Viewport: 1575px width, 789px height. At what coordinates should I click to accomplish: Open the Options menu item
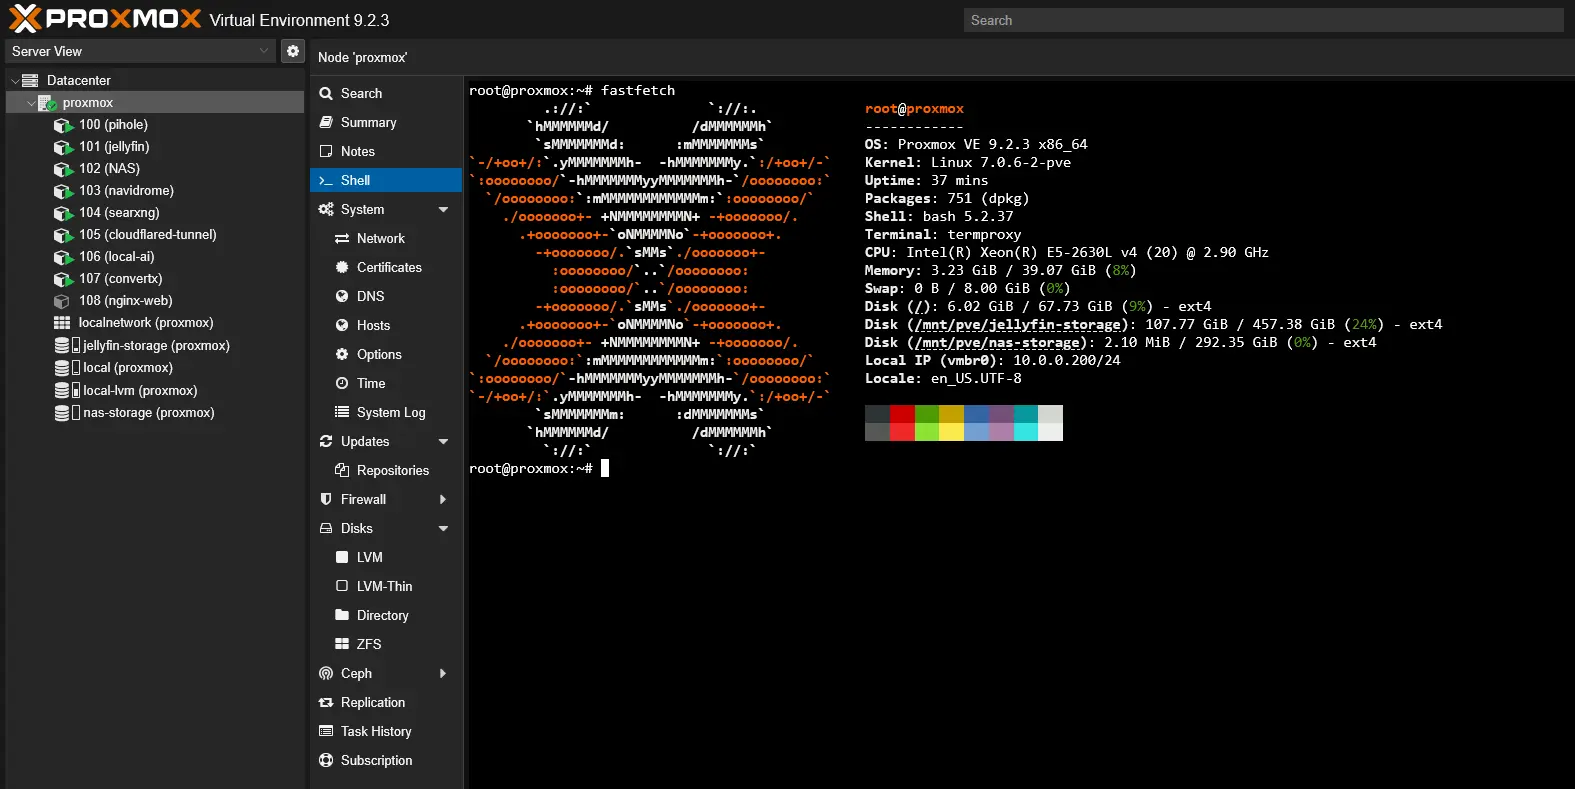tap(386, 354)
